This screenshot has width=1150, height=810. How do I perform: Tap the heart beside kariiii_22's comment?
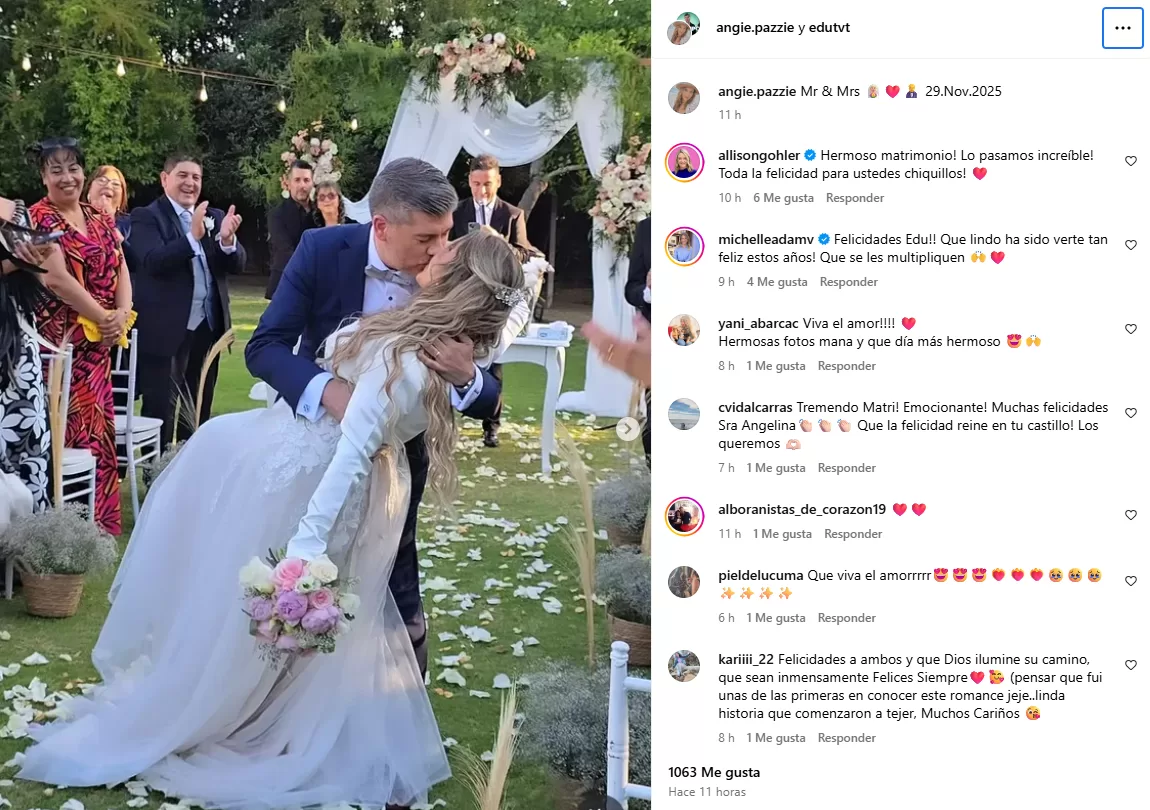point(1130,665)
